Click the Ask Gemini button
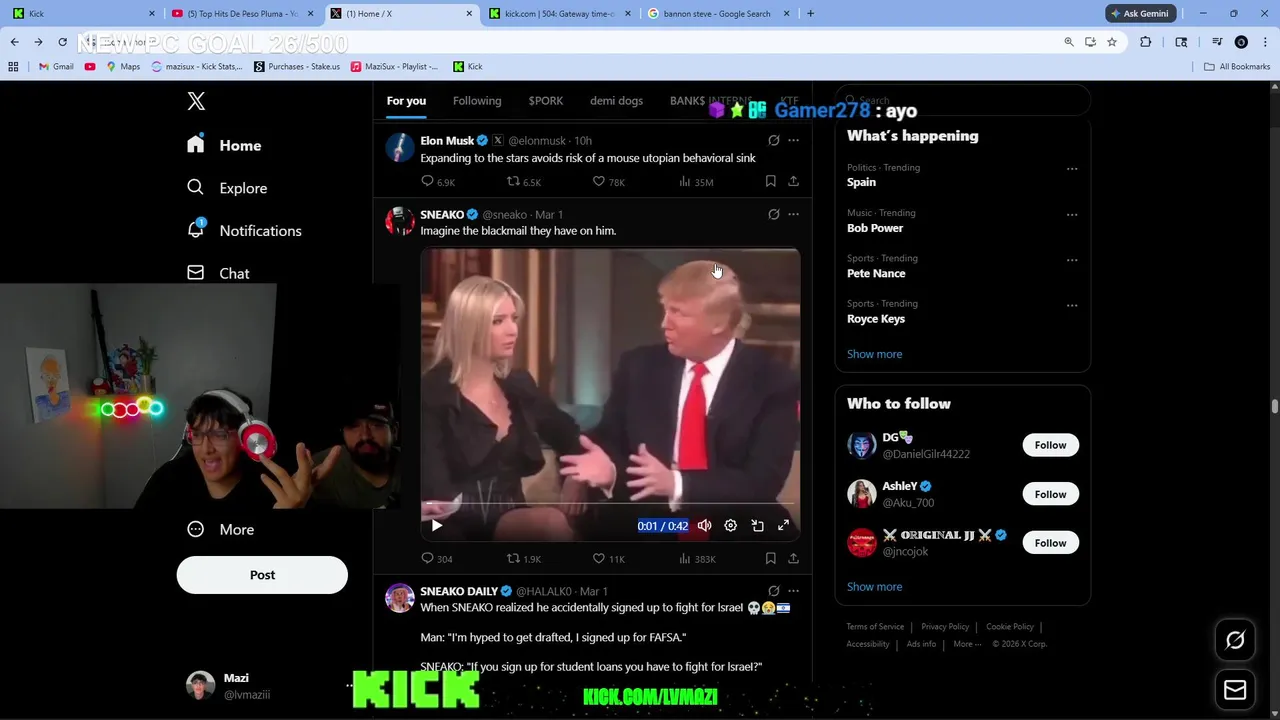The image size is (1280, 720). tap(1139, 13)
